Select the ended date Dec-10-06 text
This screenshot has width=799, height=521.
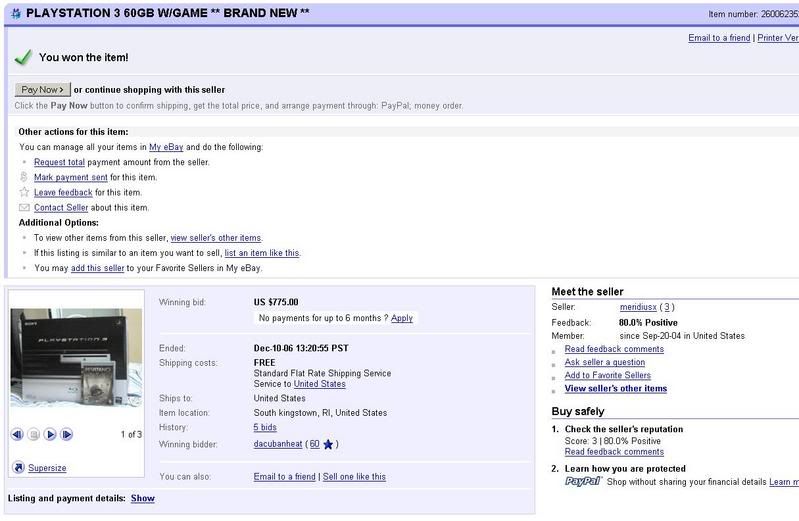301,348
